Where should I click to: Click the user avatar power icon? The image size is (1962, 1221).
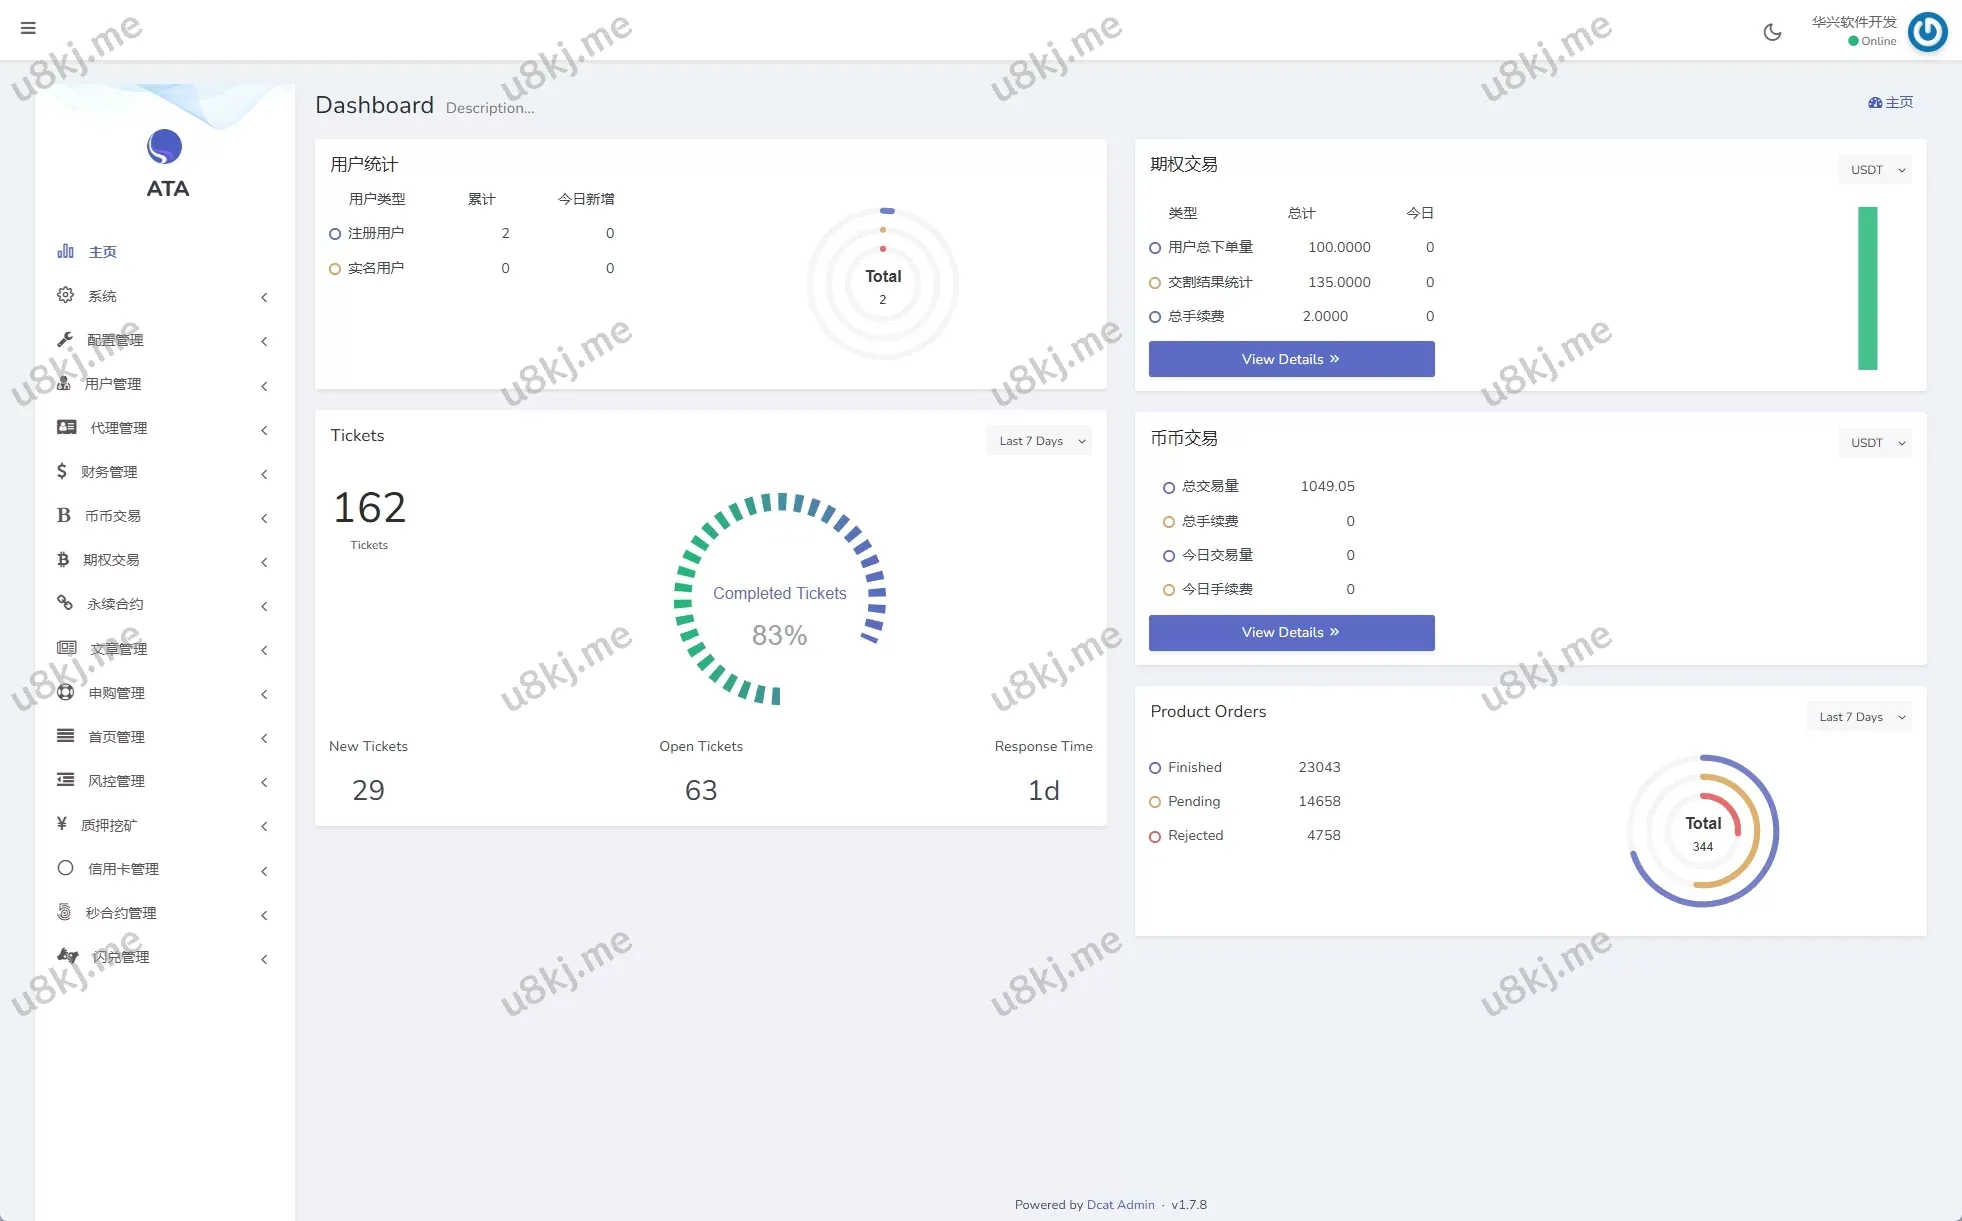tap(1927, 32)
